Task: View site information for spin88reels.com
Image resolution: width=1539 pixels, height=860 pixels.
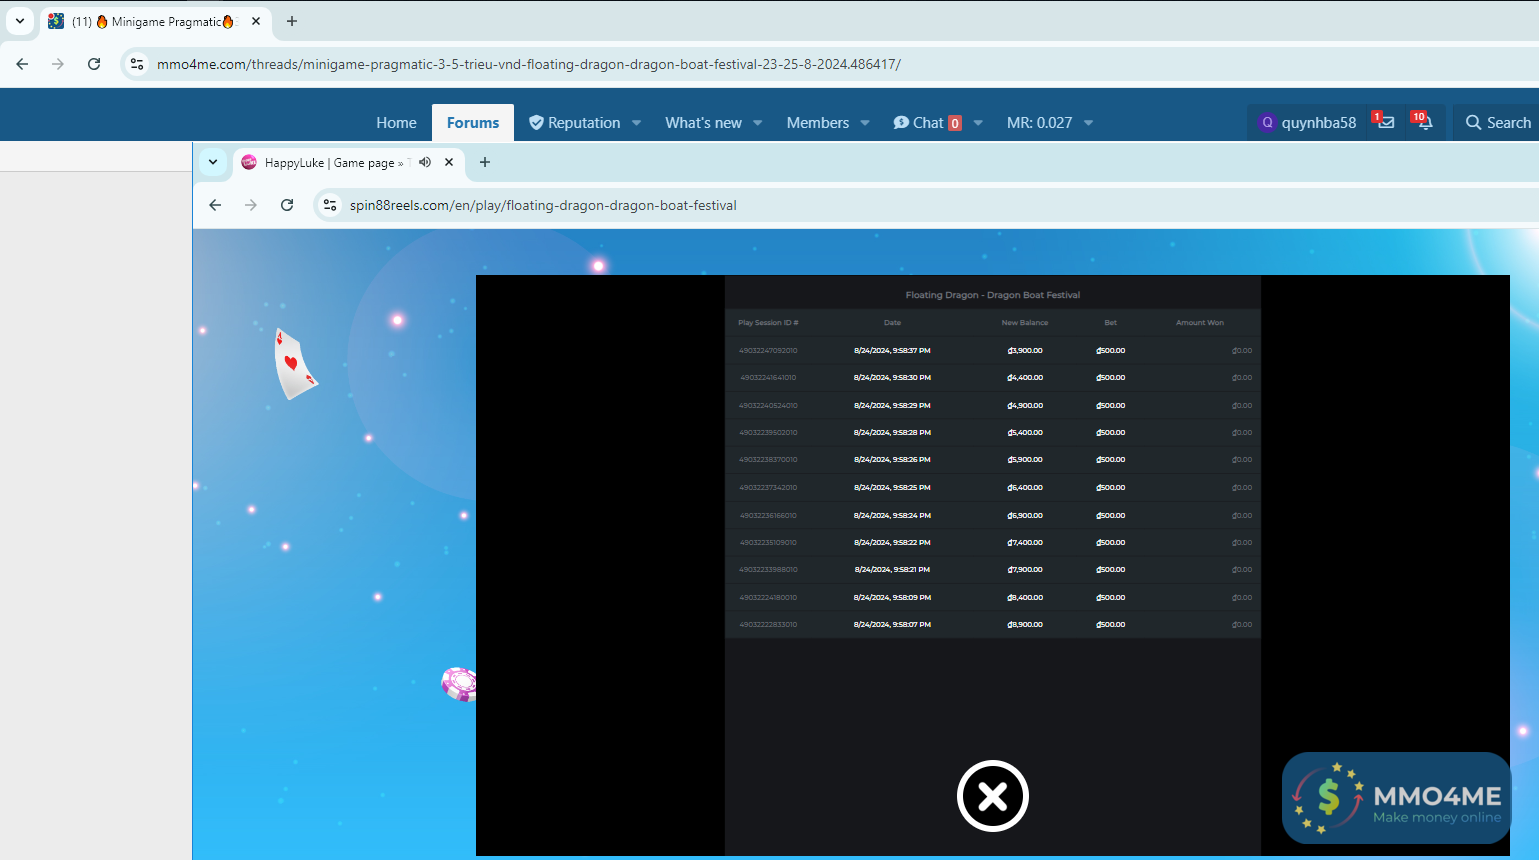Action: (330, 205)
